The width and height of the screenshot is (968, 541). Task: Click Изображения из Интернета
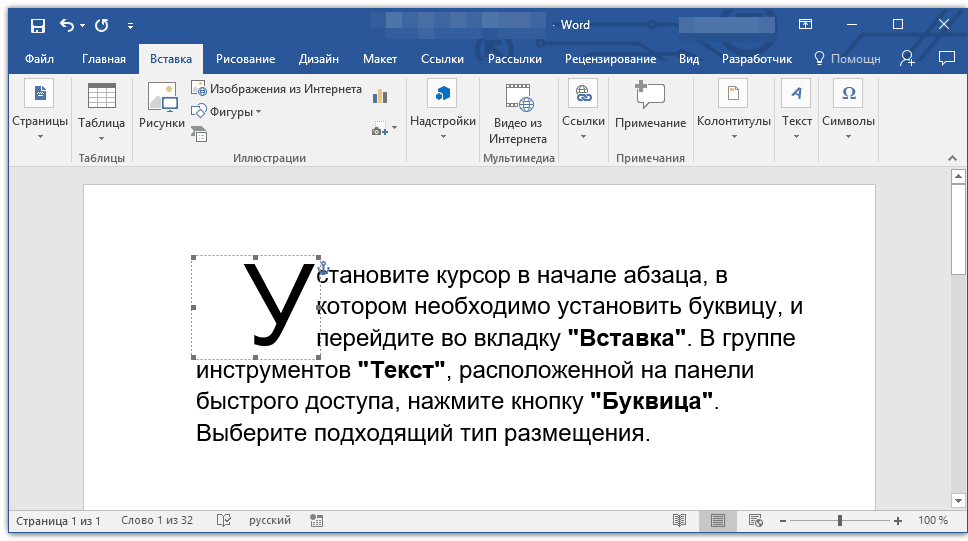point(277,89)
